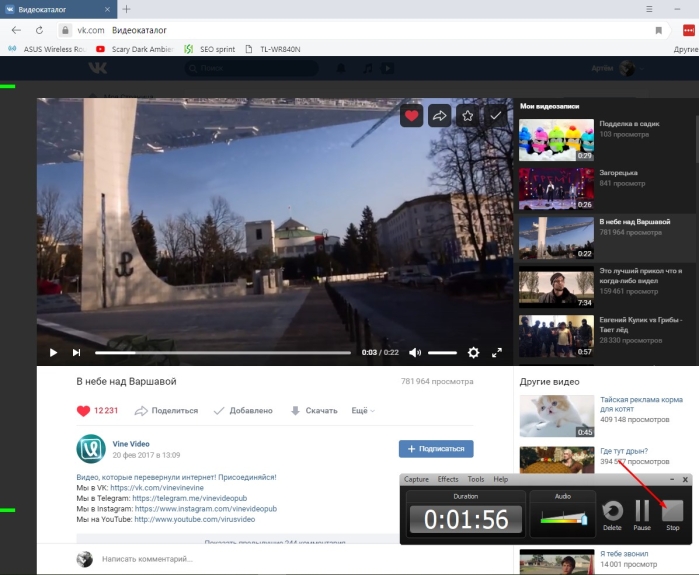The height and width of the screenshot is (575, 699).
Task: Stop the screen recording
Action: [x=673, y=515]
